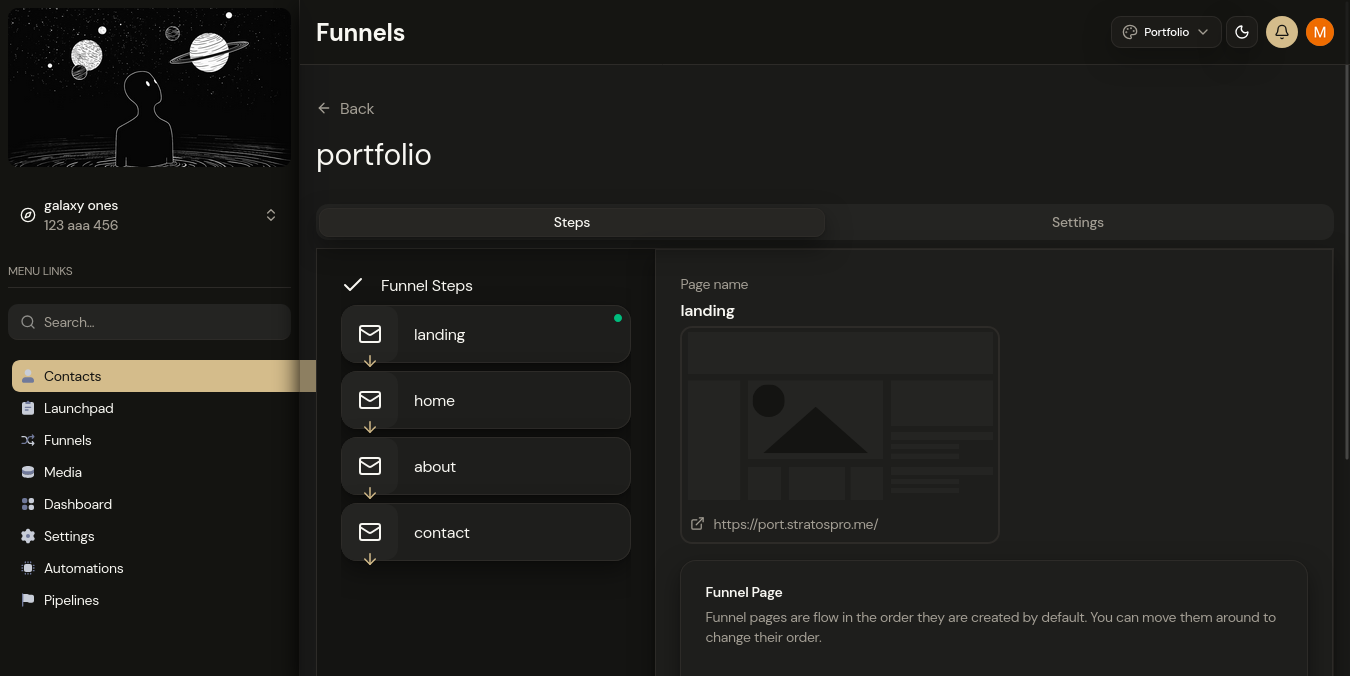Image resolution: width=1350 pixels, height=676 pixels.
Task: Open the notifications bell icon
Action: click(x=1281, y=32)
